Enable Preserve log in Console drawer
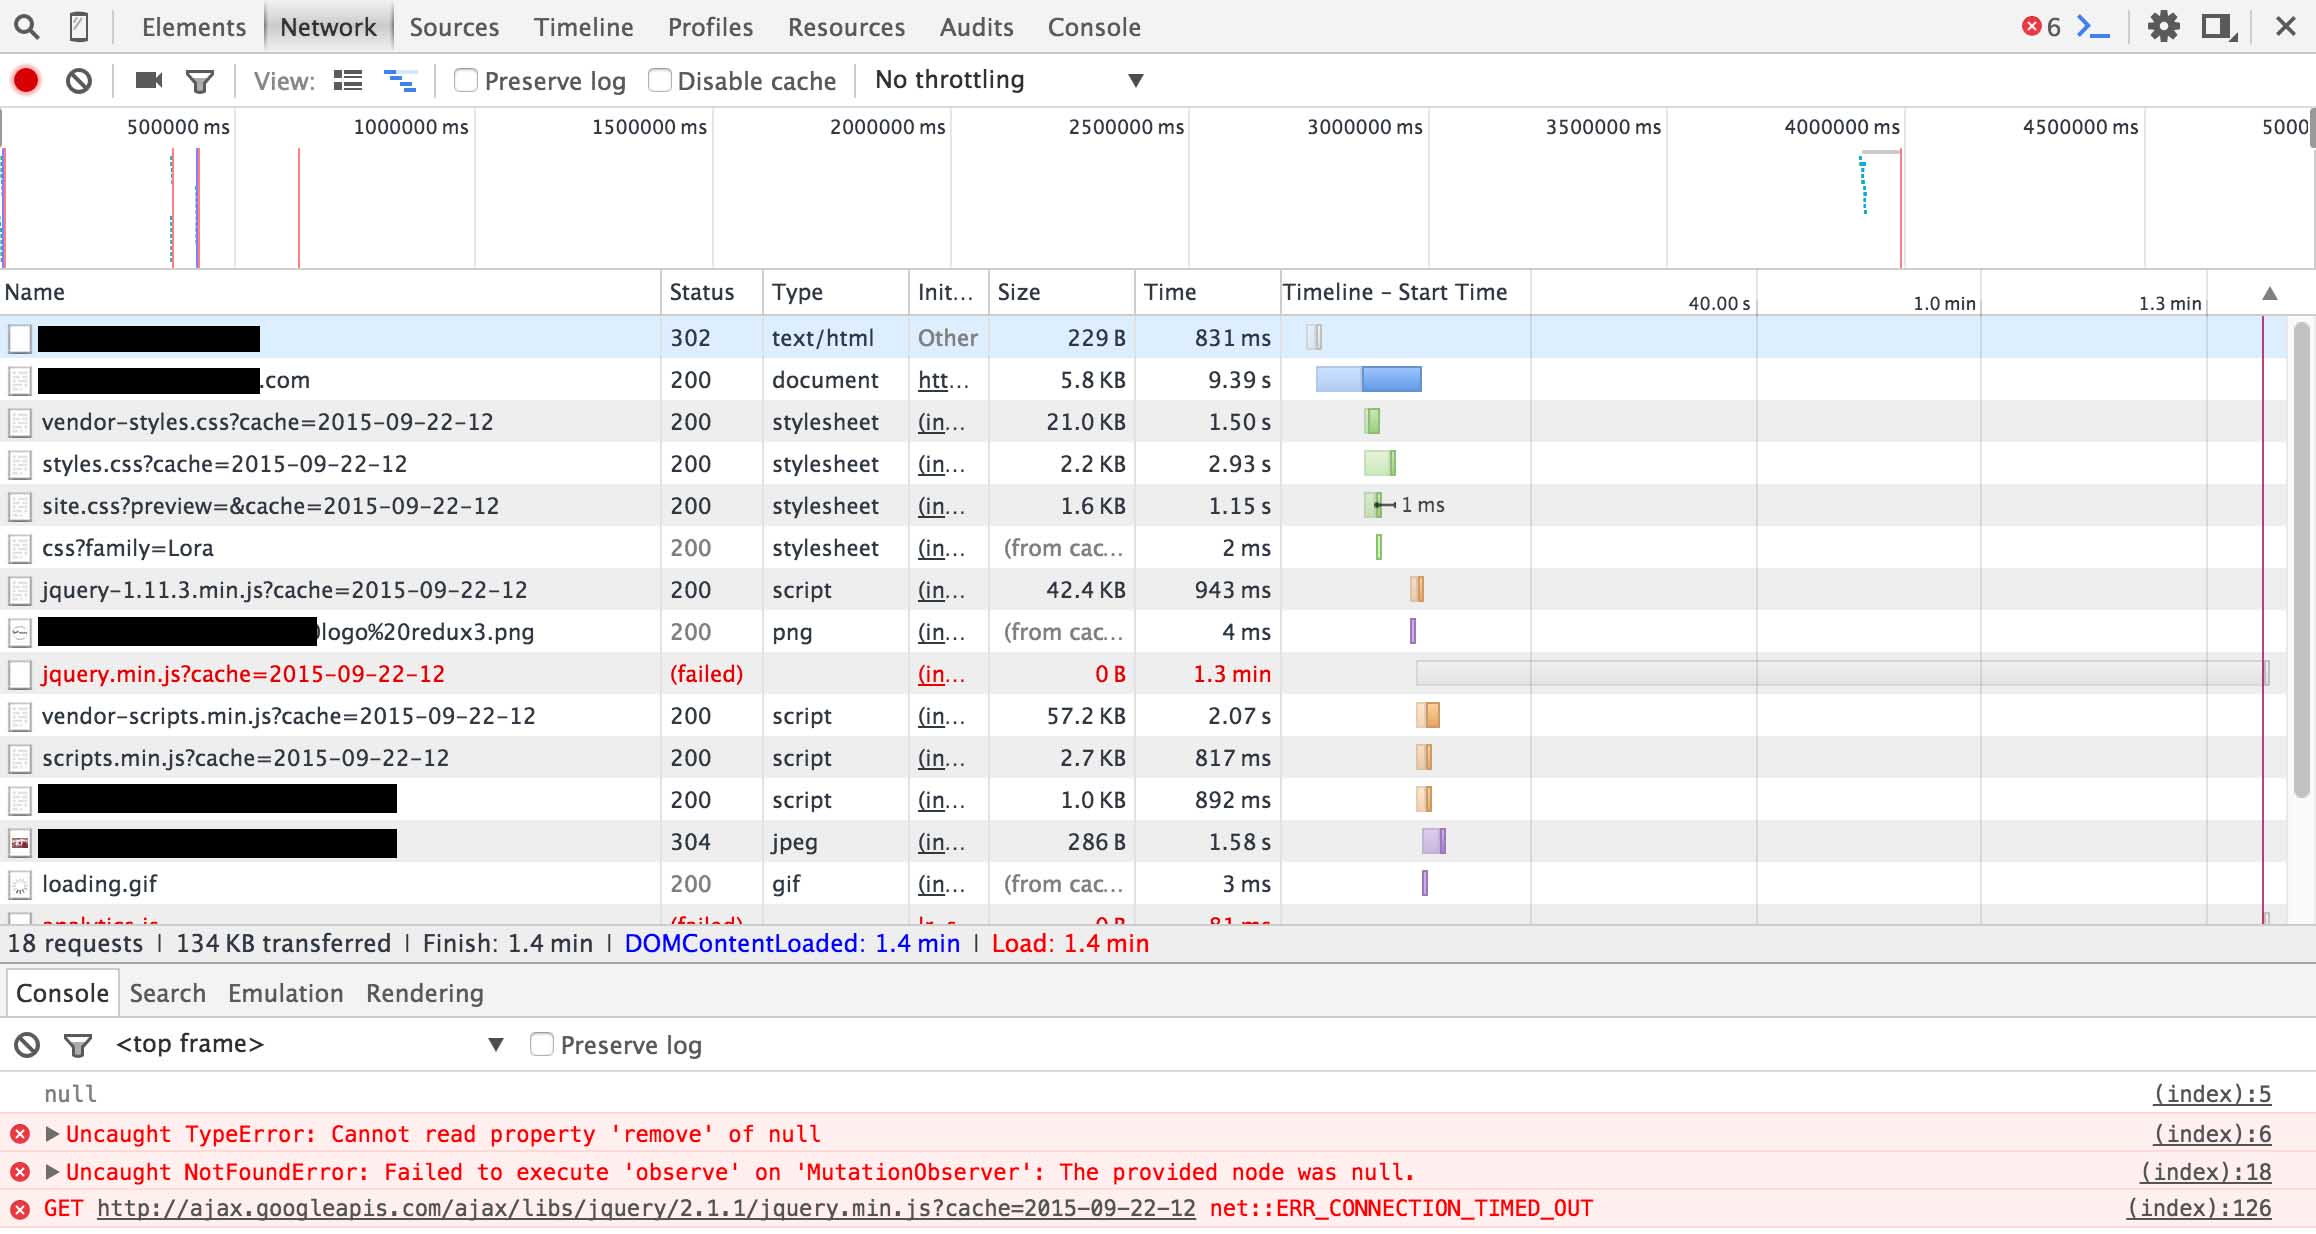The height and width of the screenshot is (1234, 2316). (542, 1044)
